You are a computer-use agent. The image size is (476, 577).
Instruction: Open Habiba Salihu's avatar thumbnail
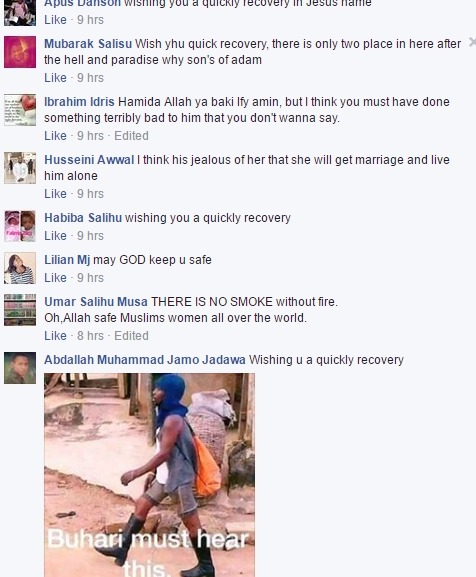point(20,226)
